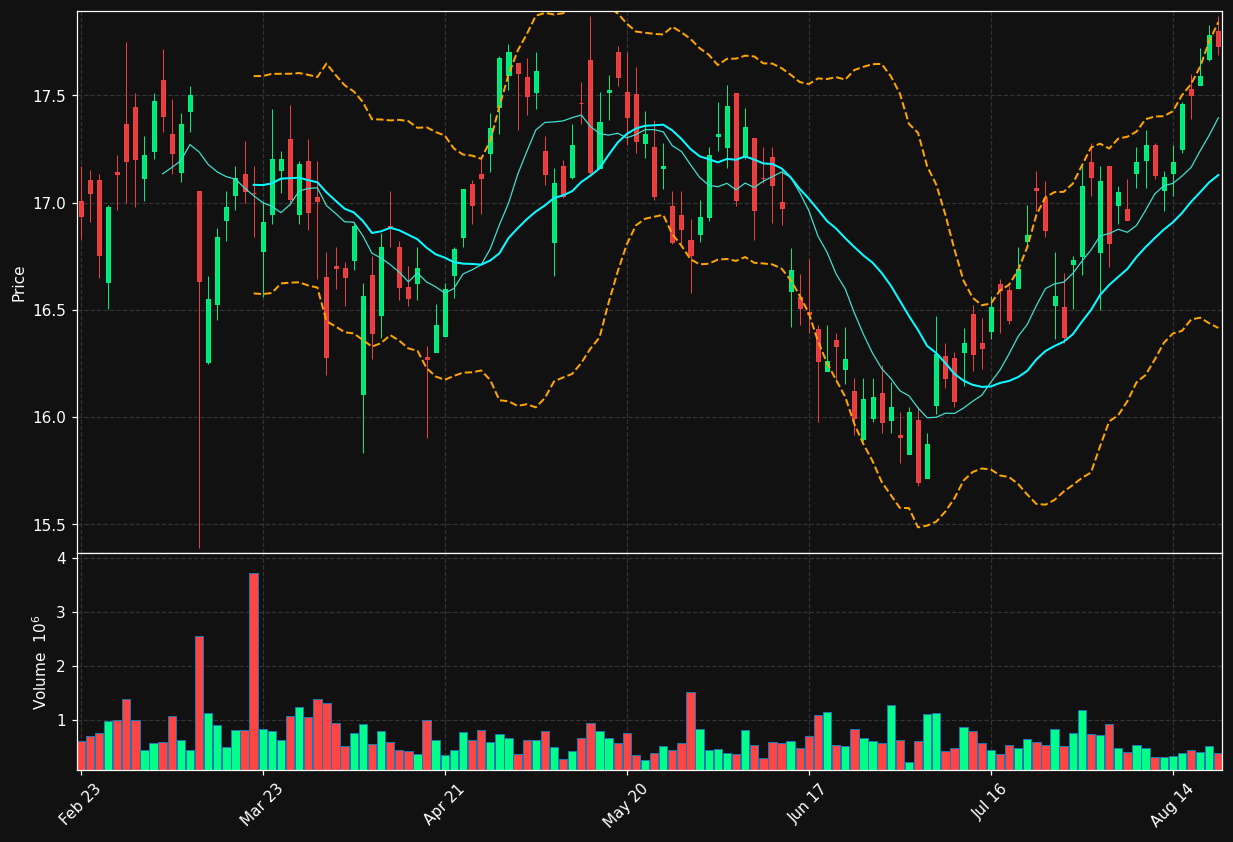Click the volume axis label 4
Screen dimensions: 1233x842
(61, 558)
